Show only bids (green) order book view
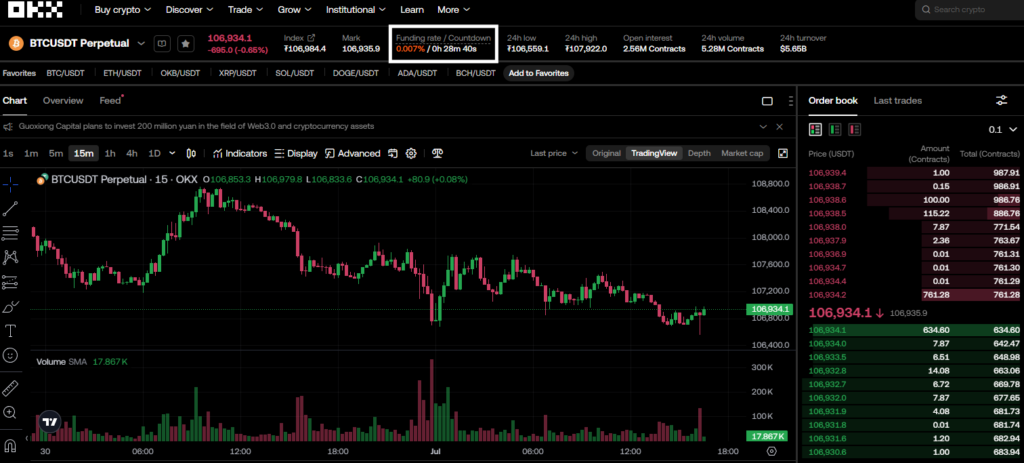 pos(835,129)
